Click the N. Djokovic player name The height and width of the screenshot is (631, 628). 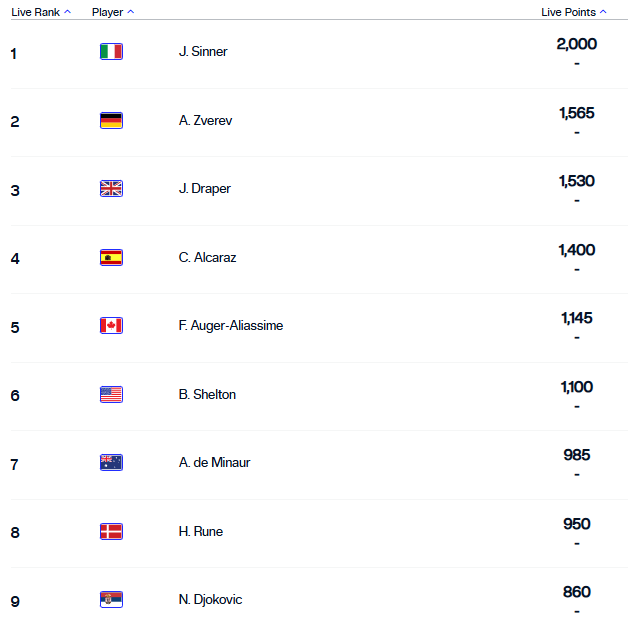point(211,599)
